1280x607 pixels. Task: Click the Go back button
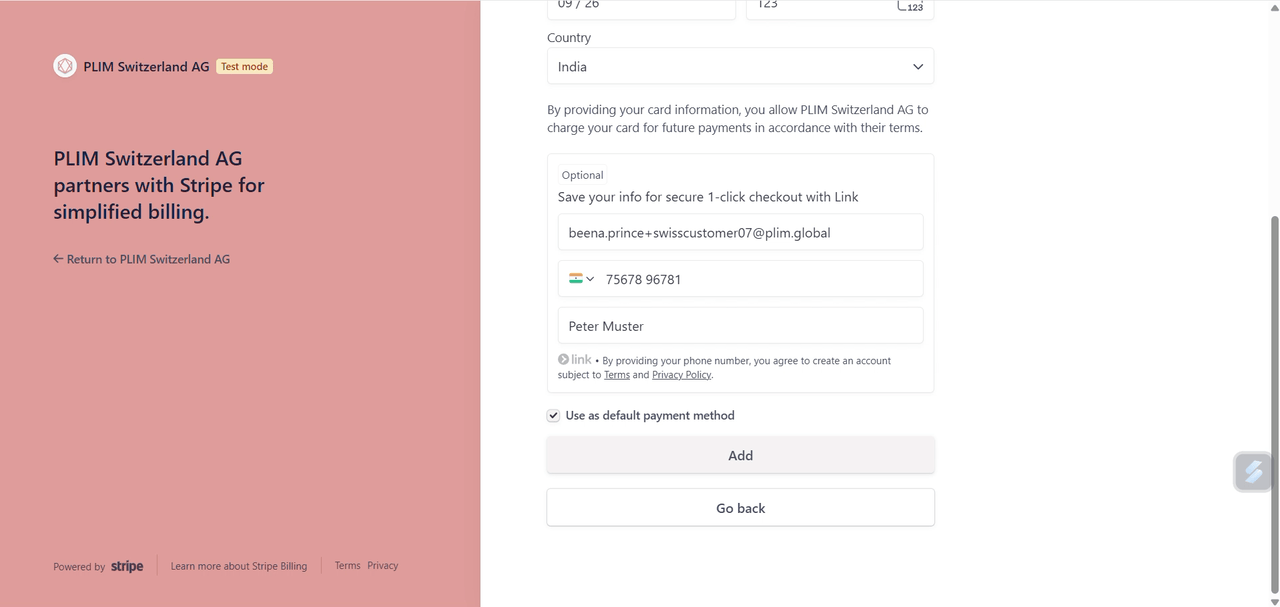pyautogui.click(x=740, y=508)
